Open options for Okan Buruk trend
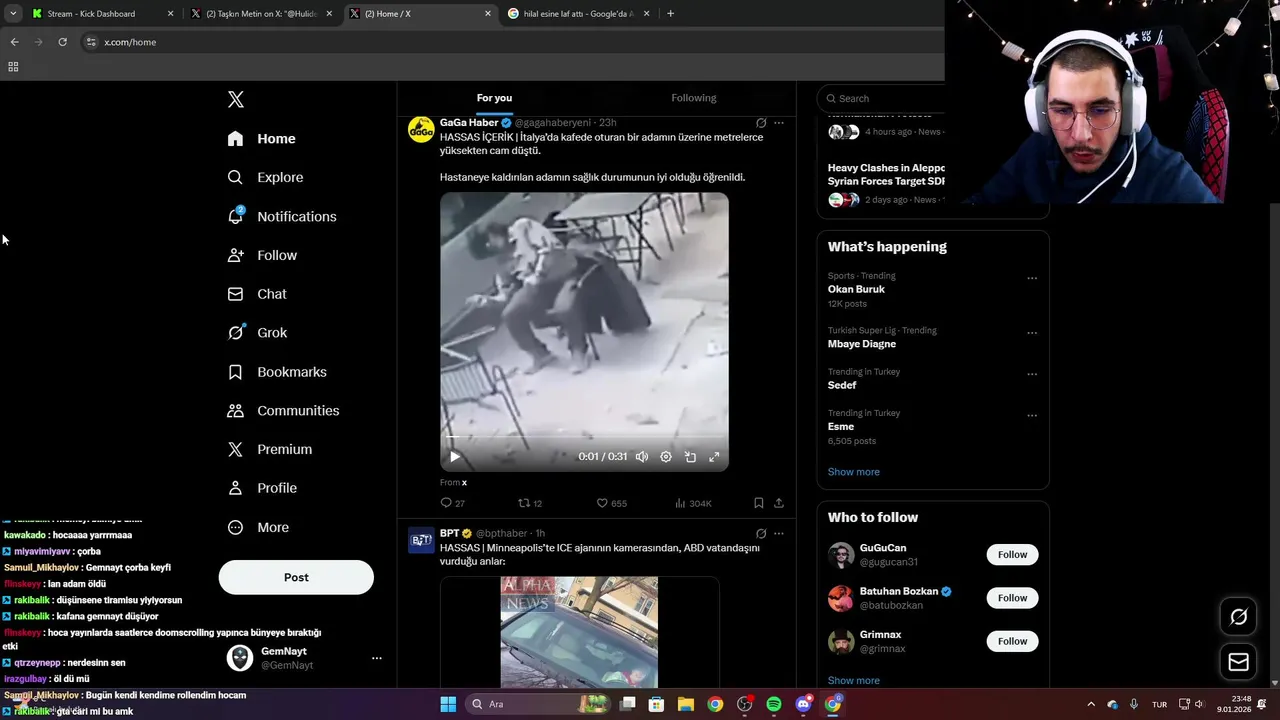Screen dimensions: 1280x720 tap(1032, 279)
